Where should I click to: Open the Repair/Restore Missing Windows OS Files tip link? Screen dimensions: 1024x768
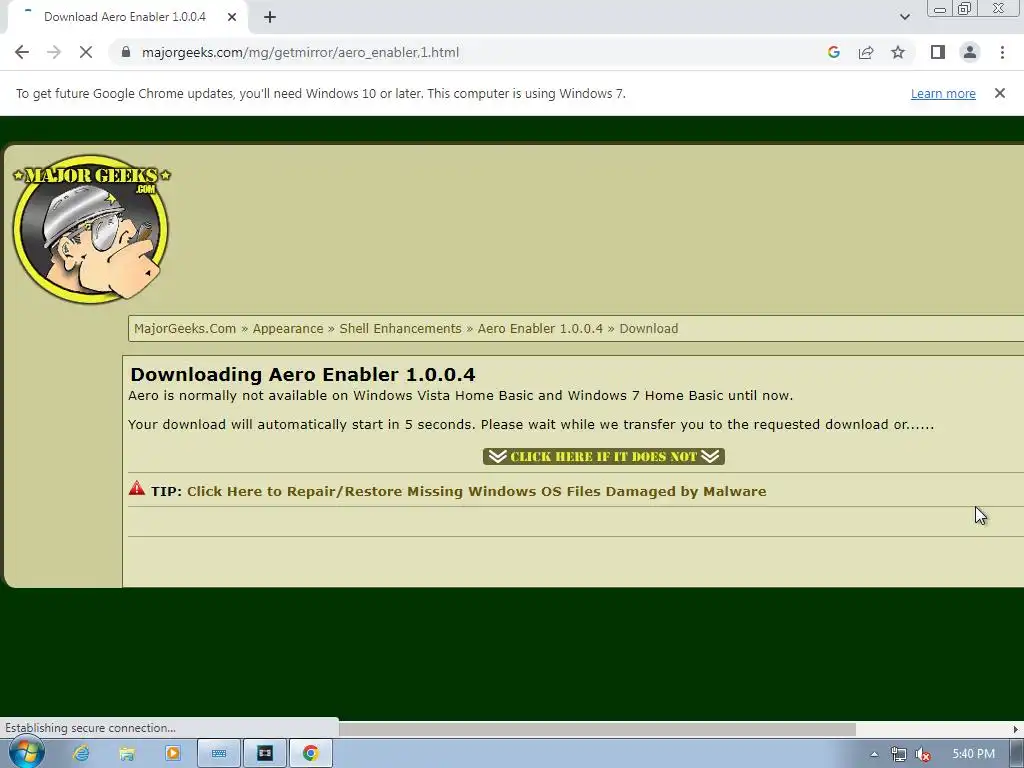pyautogui.click(x=477, y=491)
